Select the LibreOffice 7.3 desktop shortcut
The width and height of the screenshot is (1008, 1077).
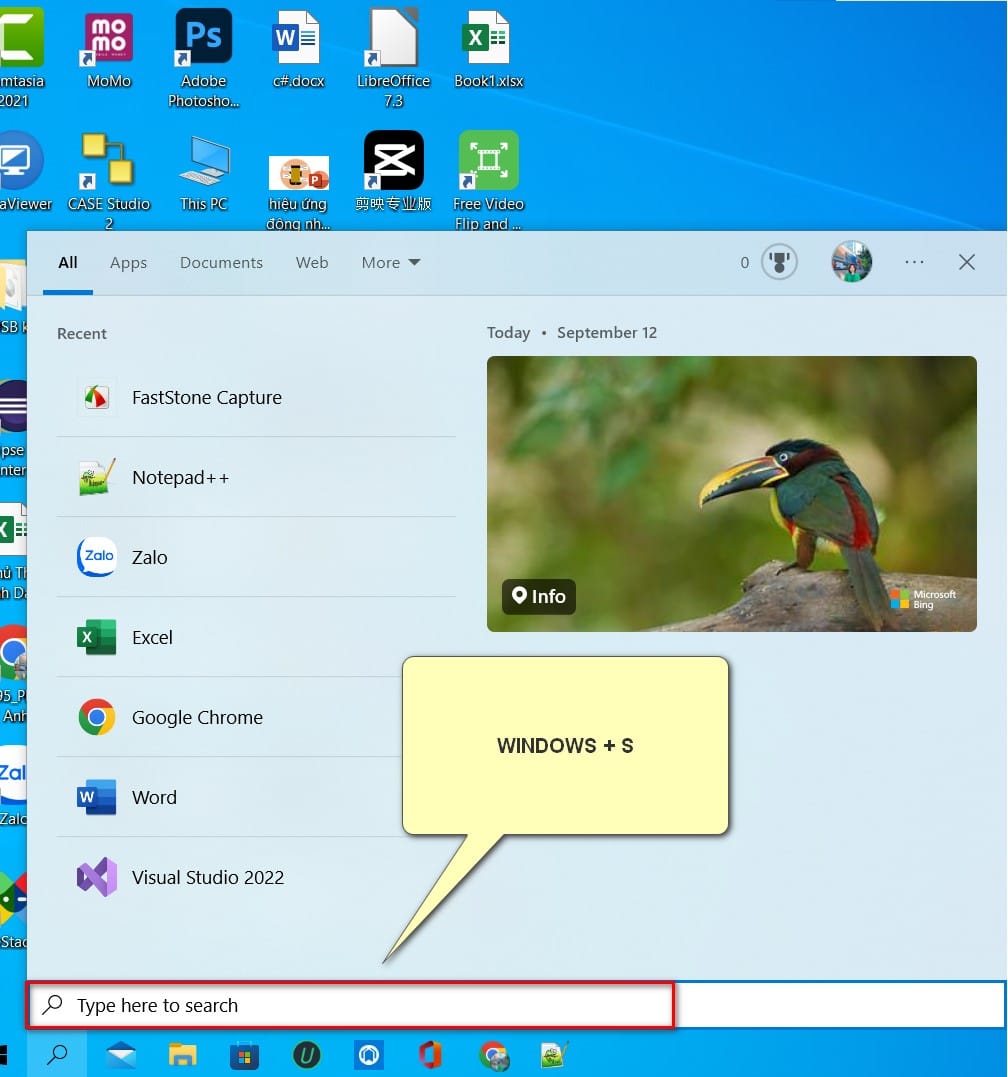[393, 59]
